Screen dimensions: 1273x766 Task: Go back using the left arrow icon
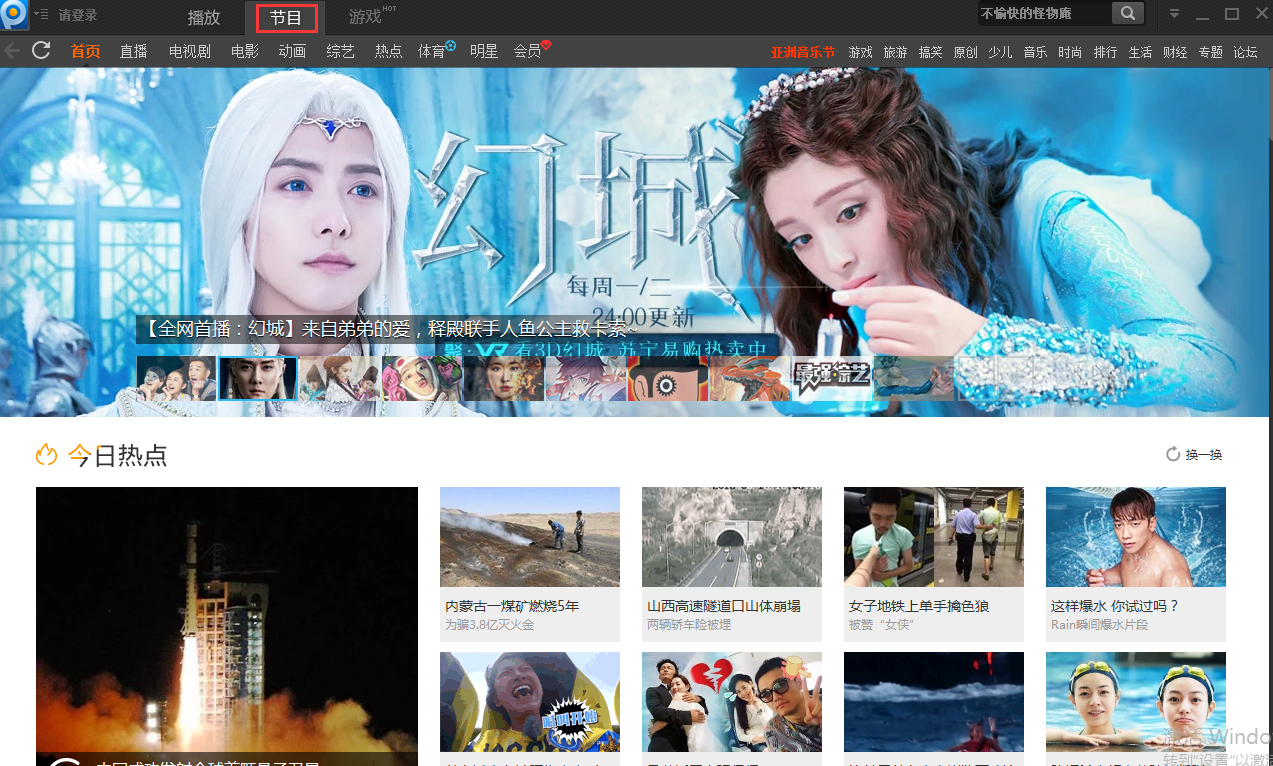pyautogui.click(x=12, y=51)
